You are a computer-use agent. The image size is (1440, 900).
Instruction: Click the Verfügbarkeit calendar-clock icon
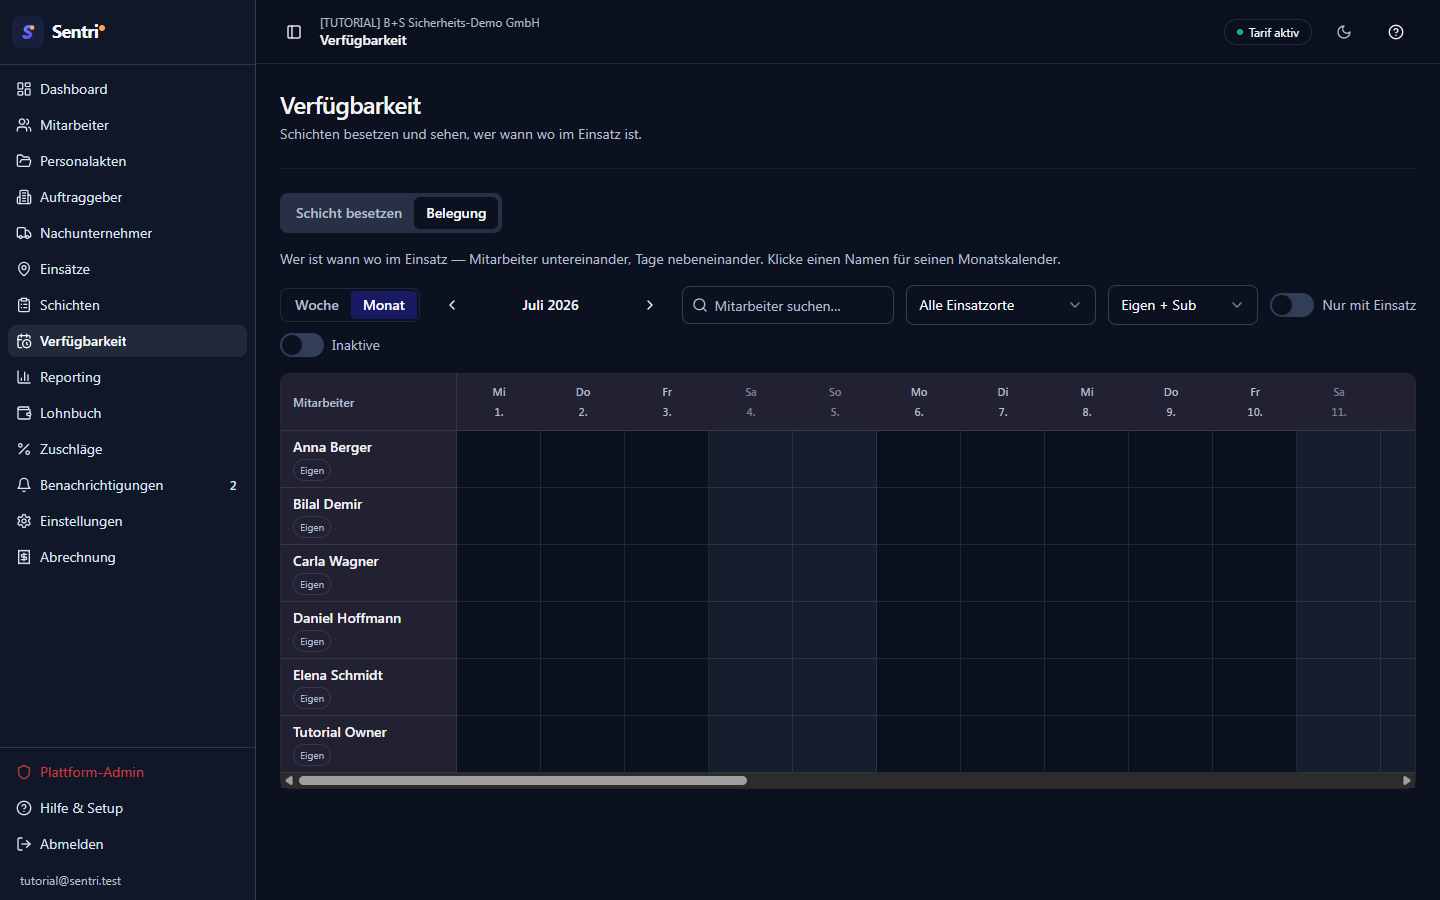coord(24,341)
